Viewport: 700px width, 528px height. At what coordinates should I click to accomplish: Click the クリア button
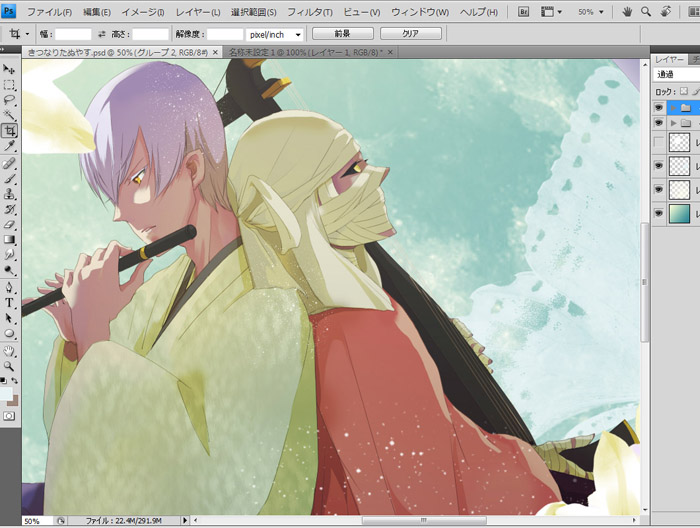coord(411,33)
